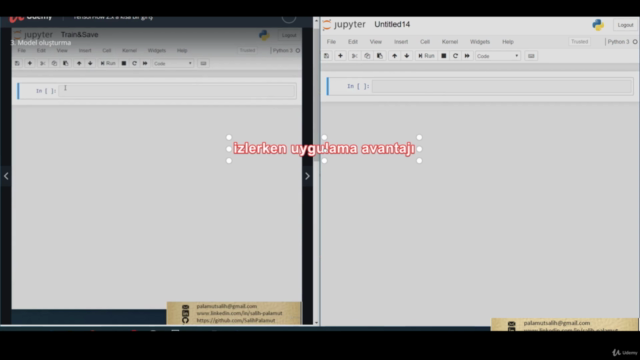Click save icon in Untitled14 notebook toolbar
The image size is (640, 360).
point(327,56)
